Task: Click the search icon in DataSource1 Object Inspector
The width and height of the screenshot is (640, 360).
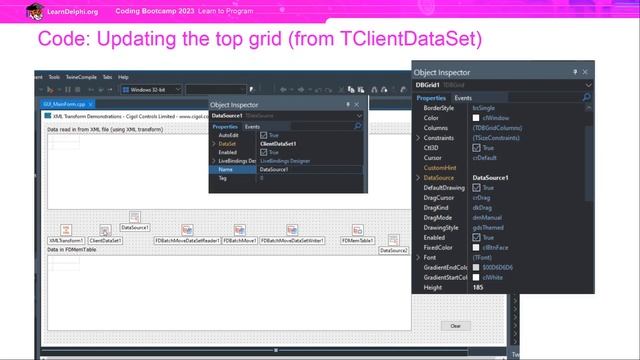Action: [x=358, y=126]
